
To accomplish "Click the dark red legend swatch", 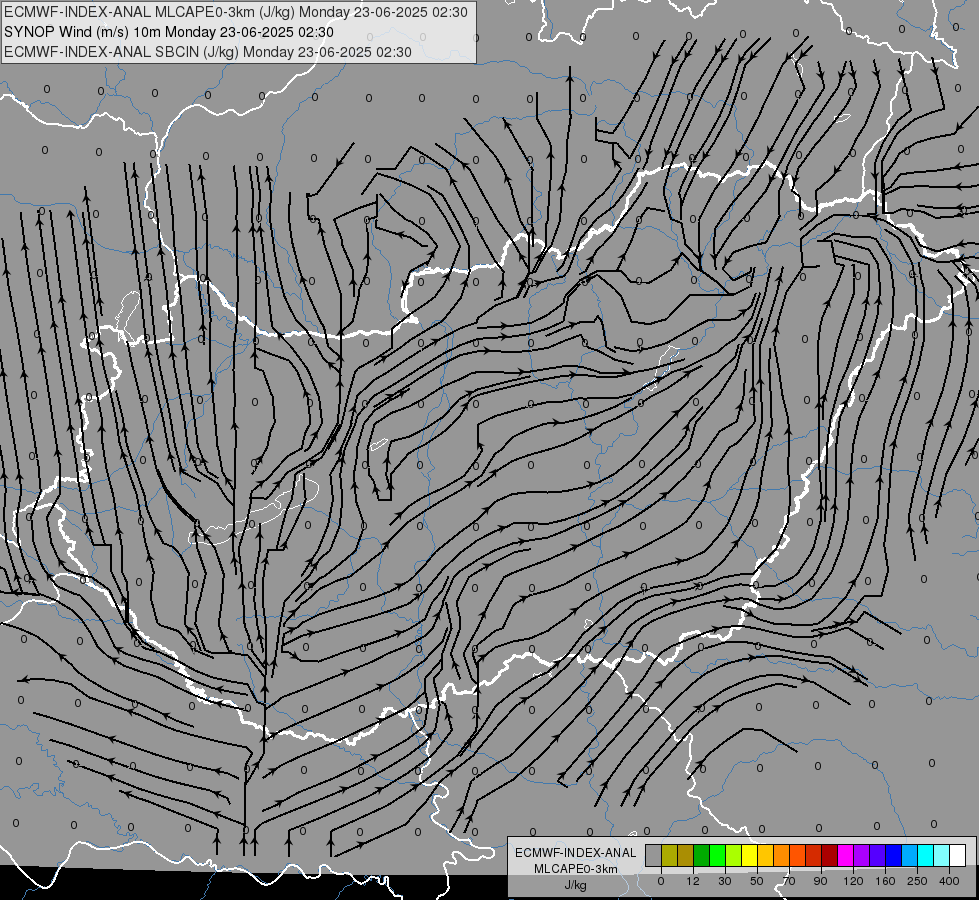I will coord(830,855).
